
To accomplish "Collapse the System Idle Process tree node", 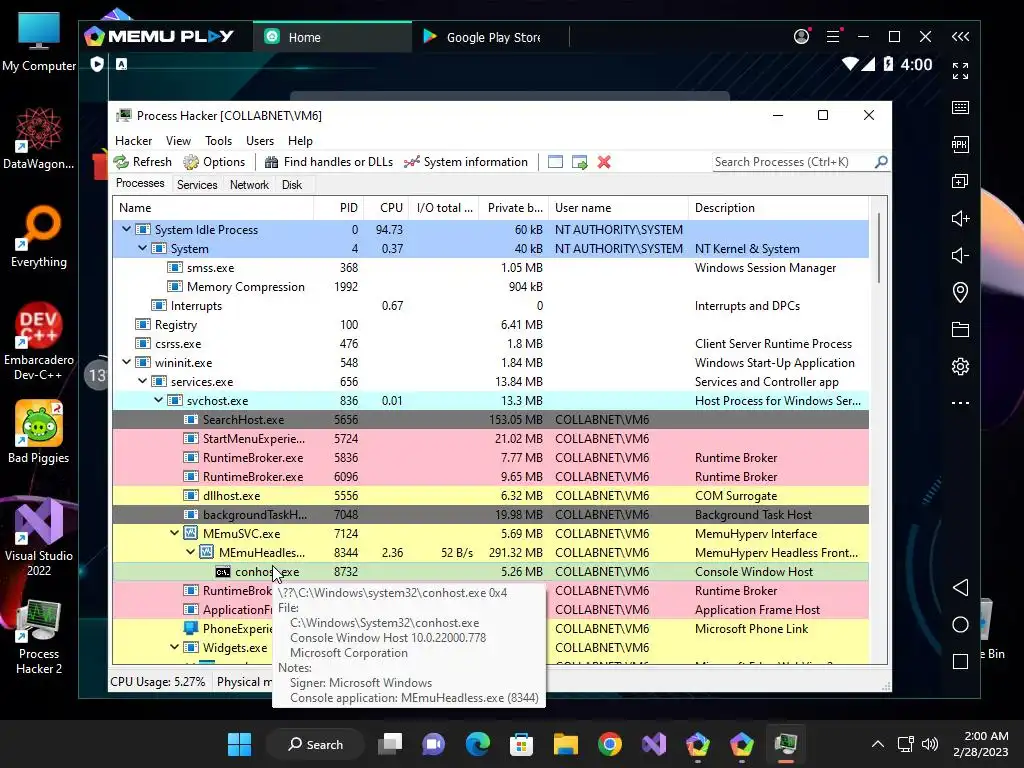I will [126, 229].
